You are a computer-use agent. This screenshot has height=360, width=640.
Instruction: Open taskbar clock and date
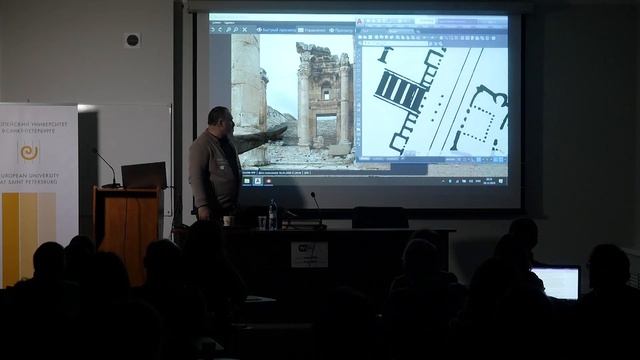point(489,181)
